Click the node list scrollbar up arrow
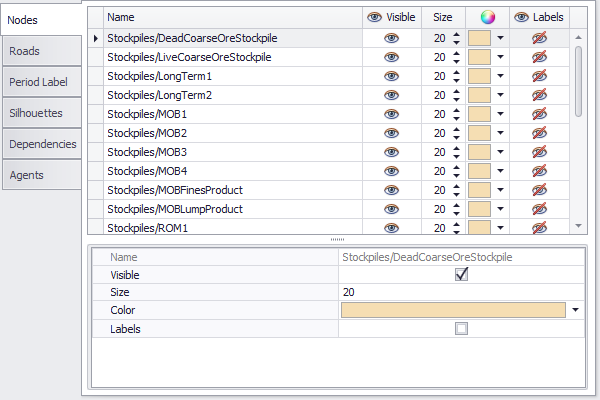The width and height of the screenshot is (600, 400). [579, 37]
